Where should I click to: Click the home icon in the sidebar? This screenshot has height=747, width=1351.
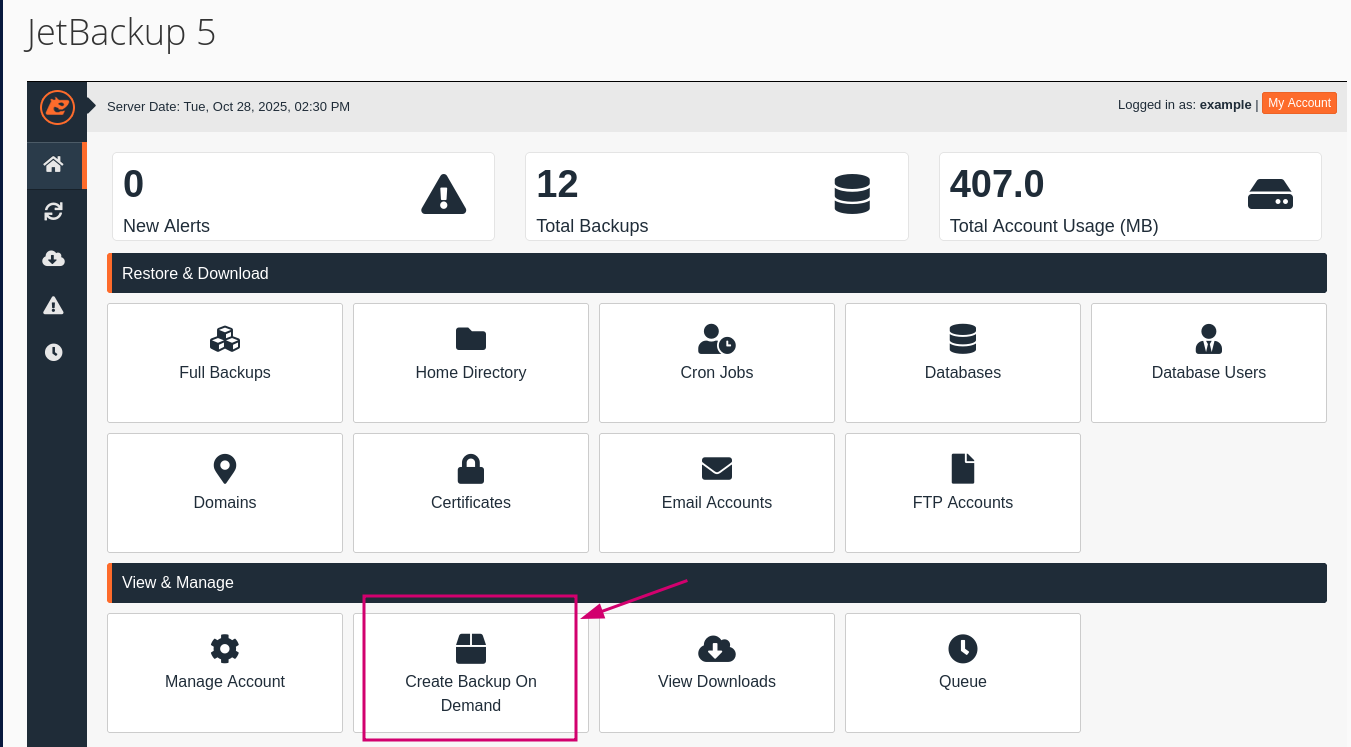tap(54, 165)
